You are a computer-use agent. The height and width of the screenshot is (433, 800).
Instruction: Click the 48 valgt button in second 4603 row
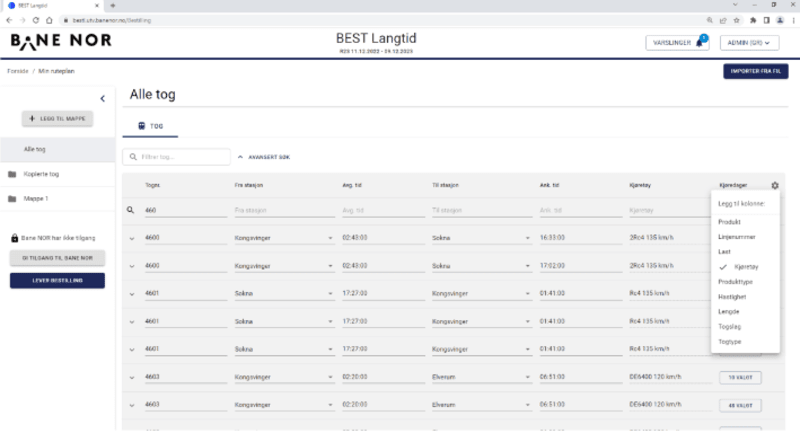point(740,405)
